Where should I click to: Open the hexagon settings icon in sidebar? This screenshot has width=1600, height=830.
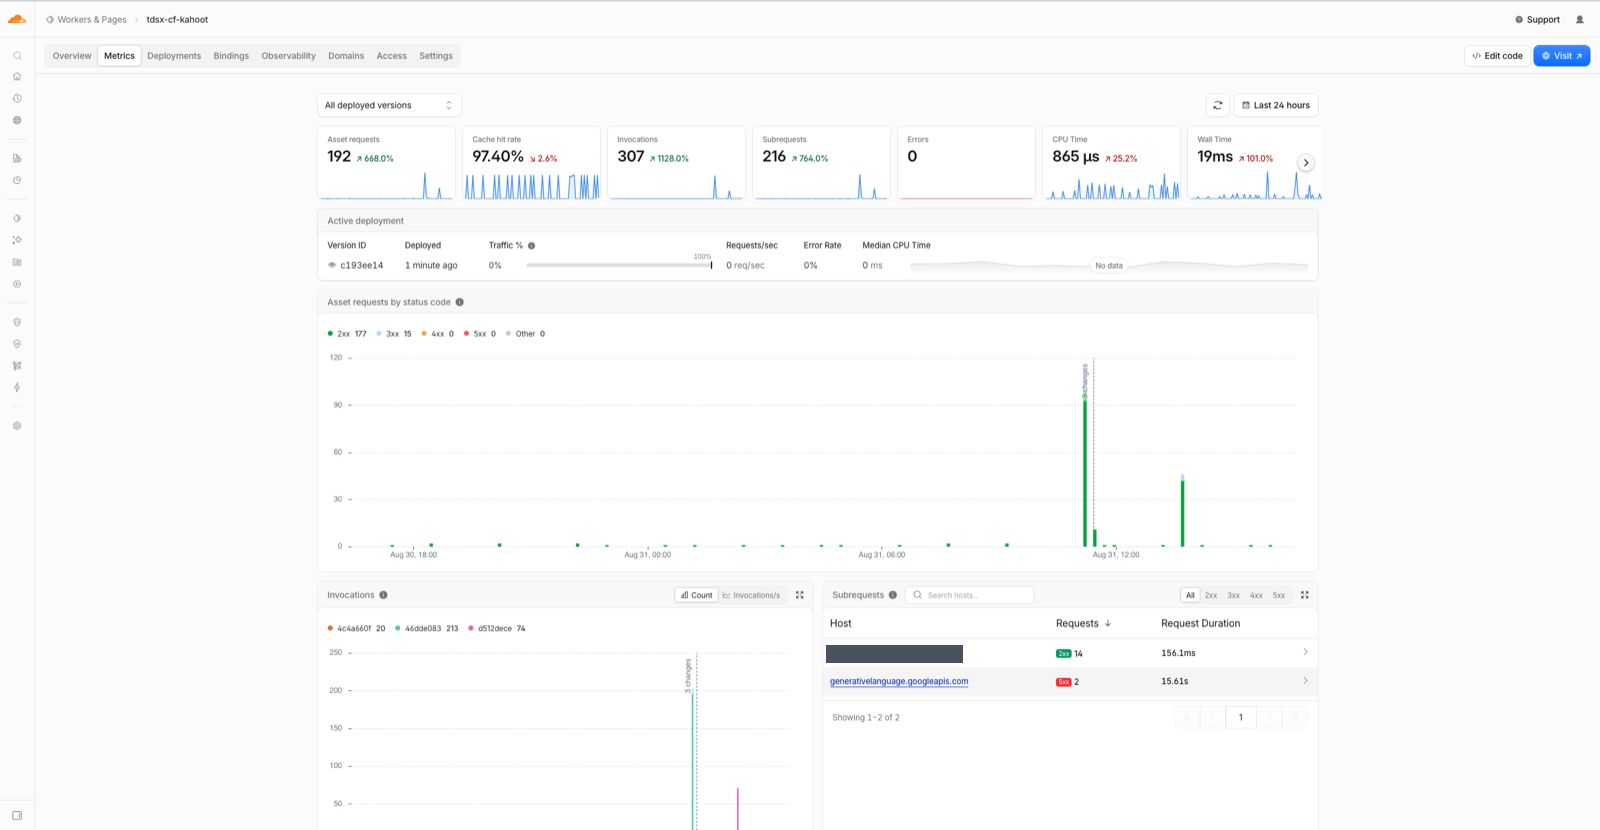tap(17, 426)
